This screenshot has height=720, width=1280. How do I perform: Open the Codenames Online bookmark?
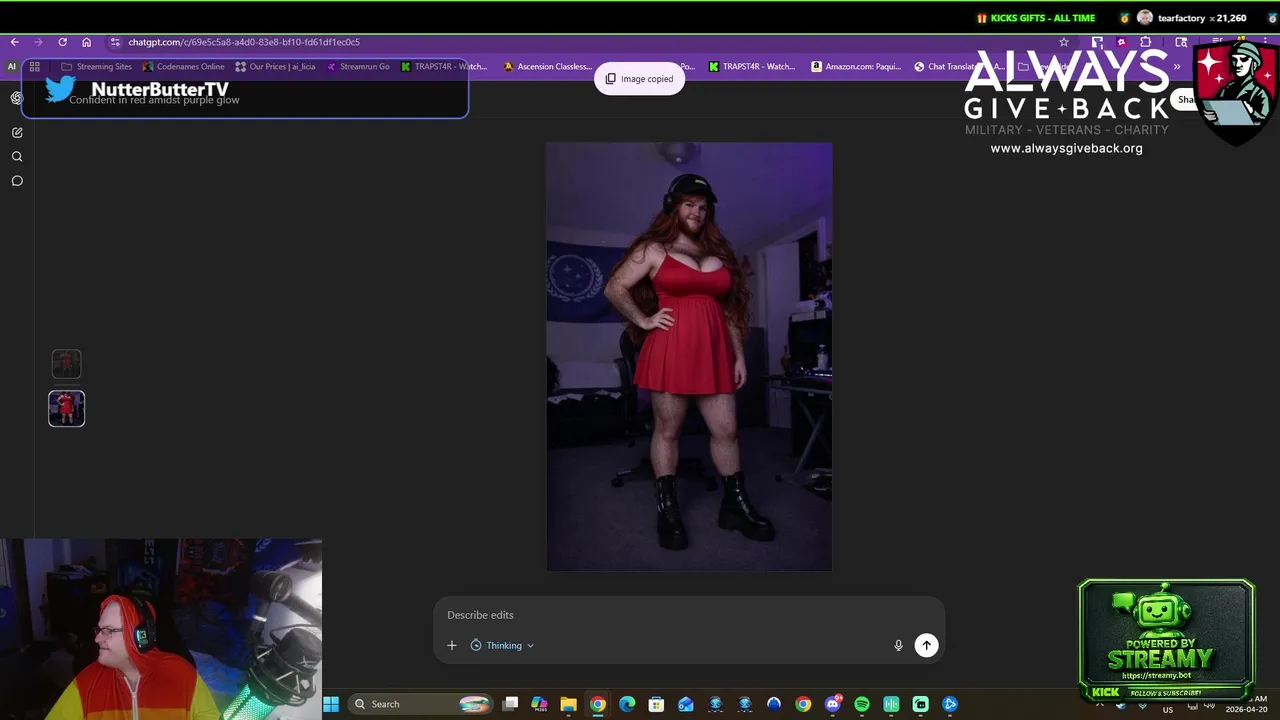(x=183, y=67)
